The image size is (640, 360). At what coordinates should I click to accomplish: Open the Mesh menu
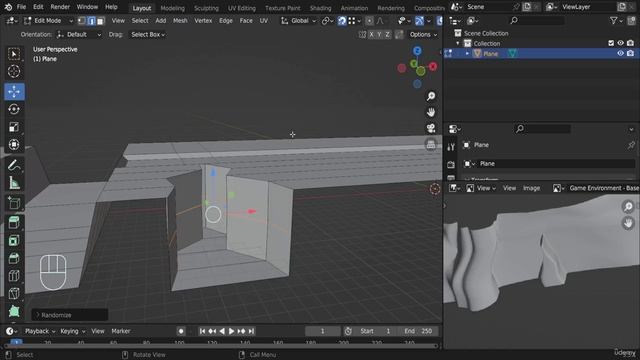(x=180, y=20)
